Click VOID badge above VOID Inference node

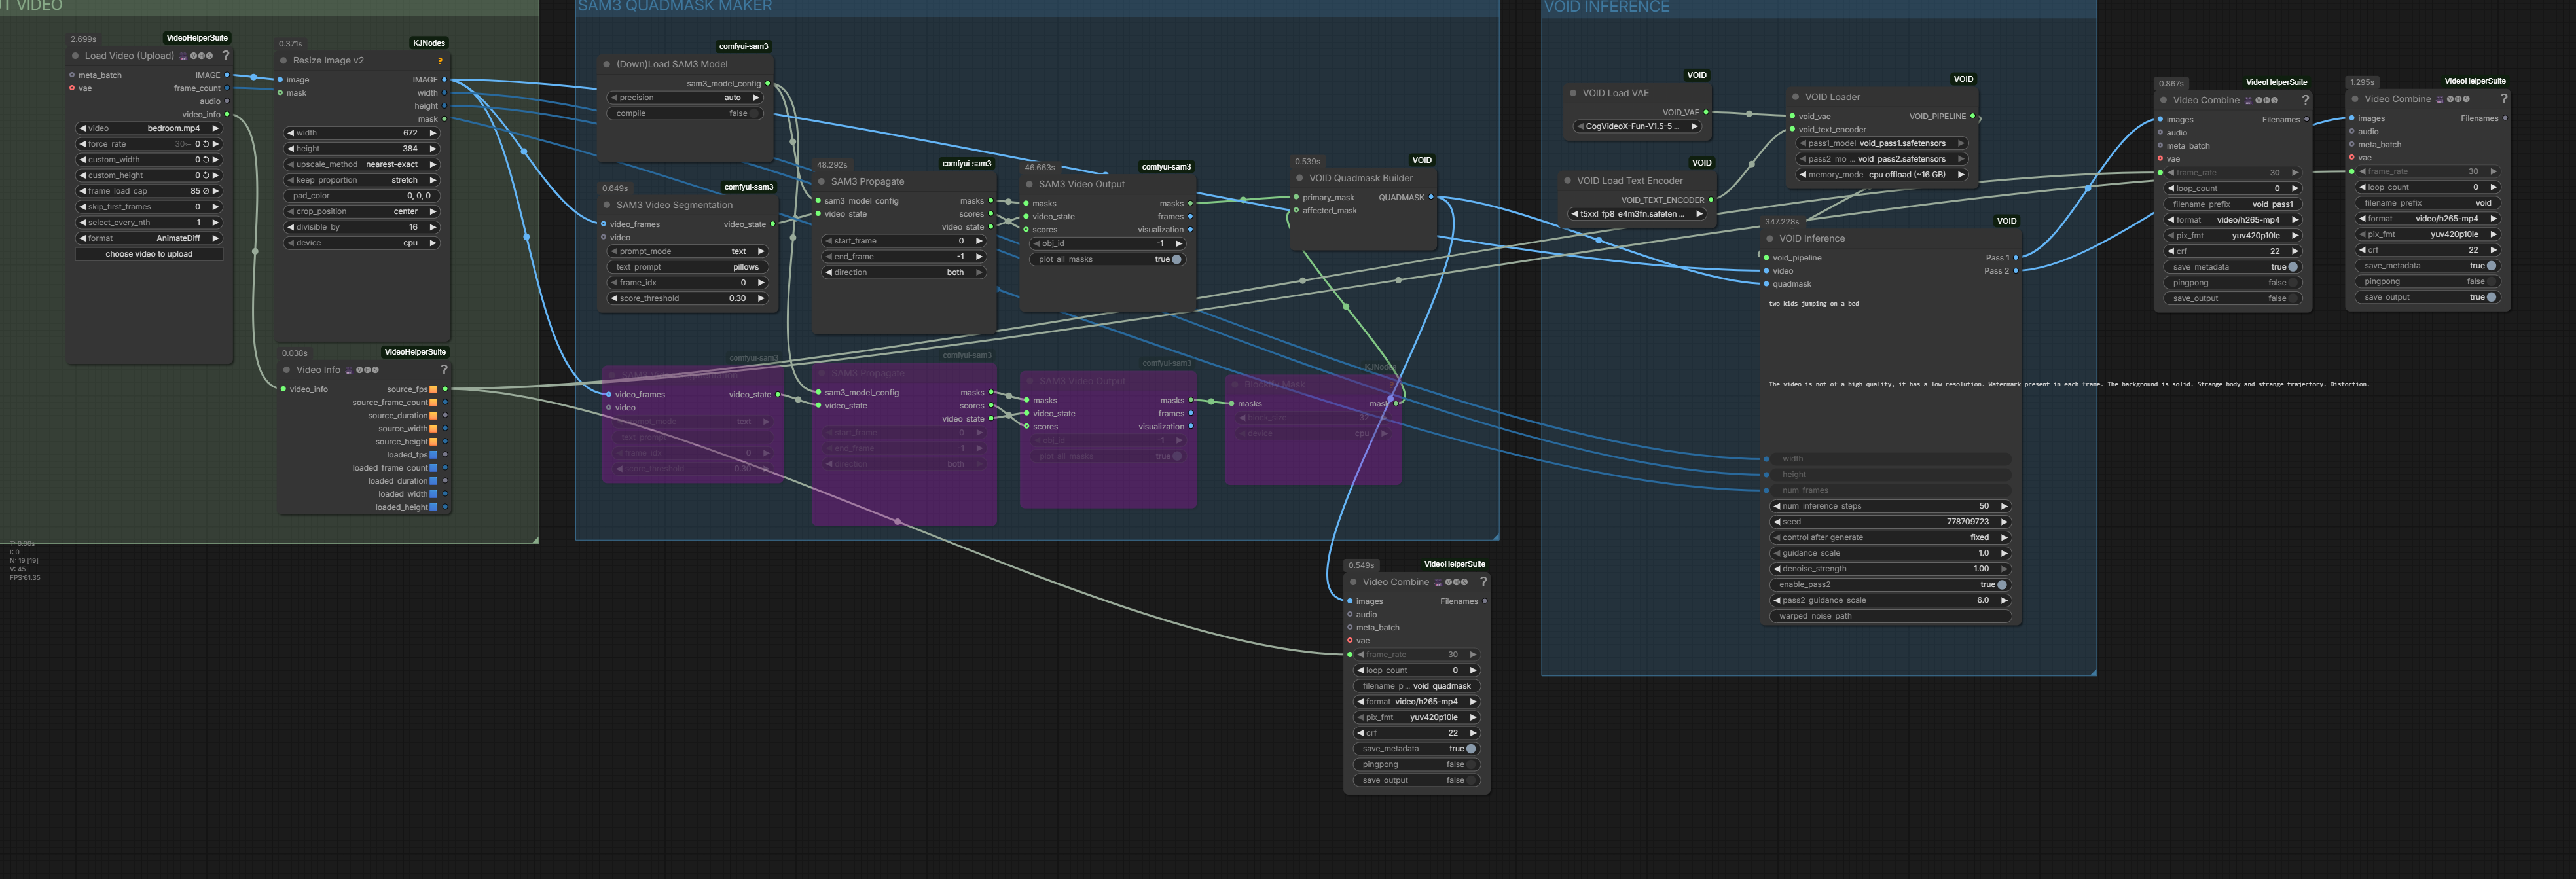tap(2007, 221)
